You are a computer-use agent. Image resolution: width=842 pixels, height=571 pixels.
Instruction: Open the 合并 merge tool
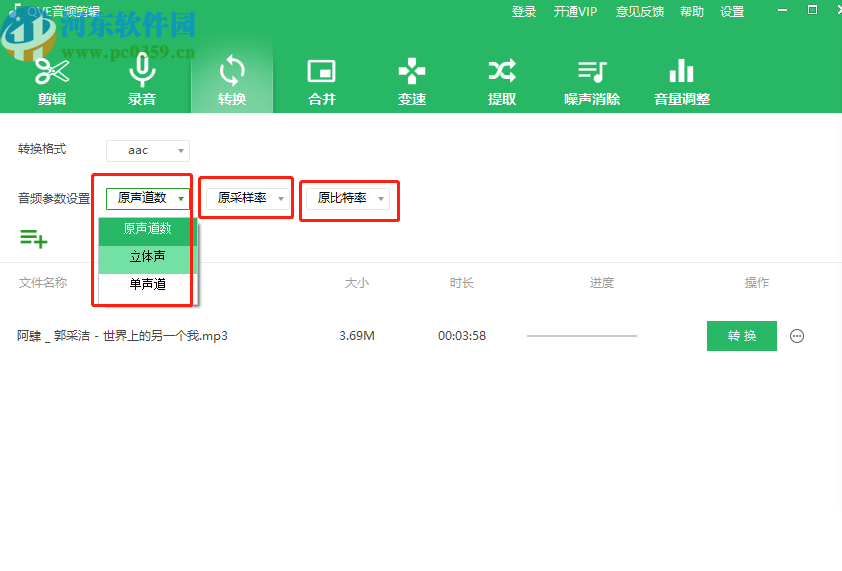pyautogui.click(x=321, y=80)
